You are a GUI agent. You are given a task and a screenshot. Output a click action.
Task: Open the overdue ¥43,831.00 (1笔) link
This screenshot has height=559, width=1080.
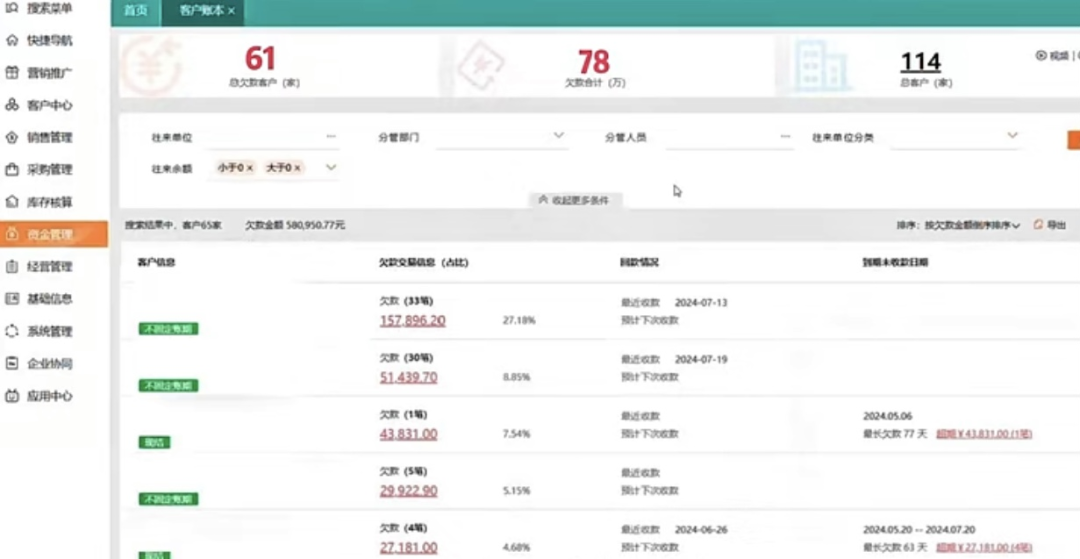point(984,434)
